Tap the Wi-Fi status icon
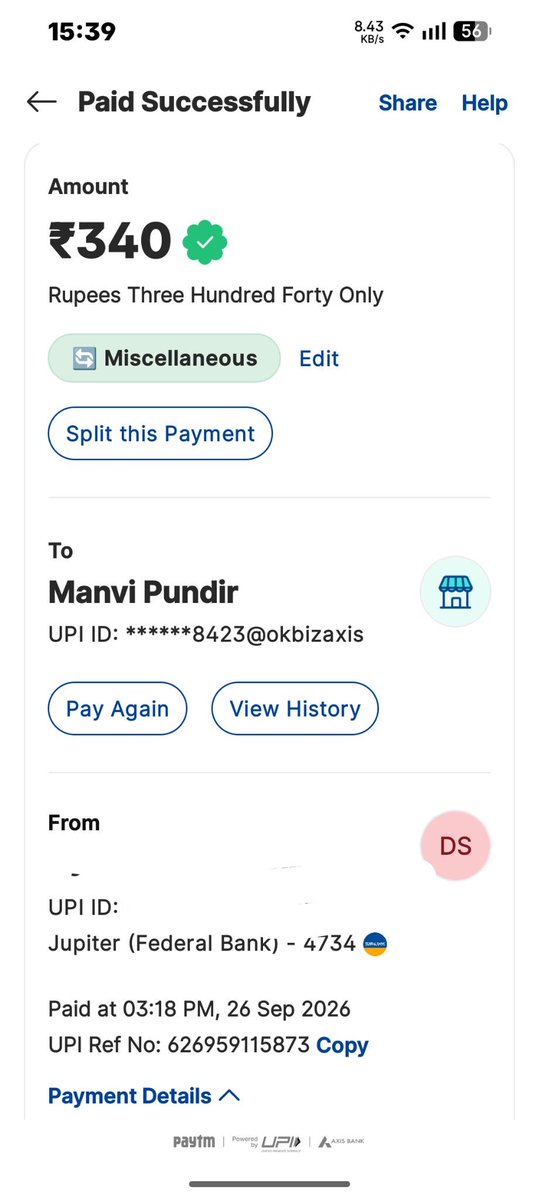This screenshot has height=1200, width=539. click(x=403, y=31)
